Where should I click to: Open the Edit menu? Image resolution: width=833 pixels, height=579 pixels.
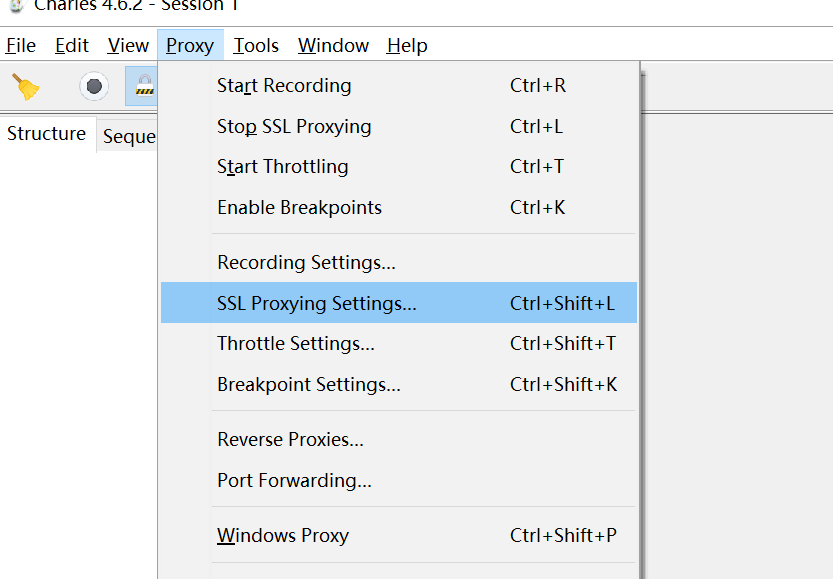coord(72,46)
